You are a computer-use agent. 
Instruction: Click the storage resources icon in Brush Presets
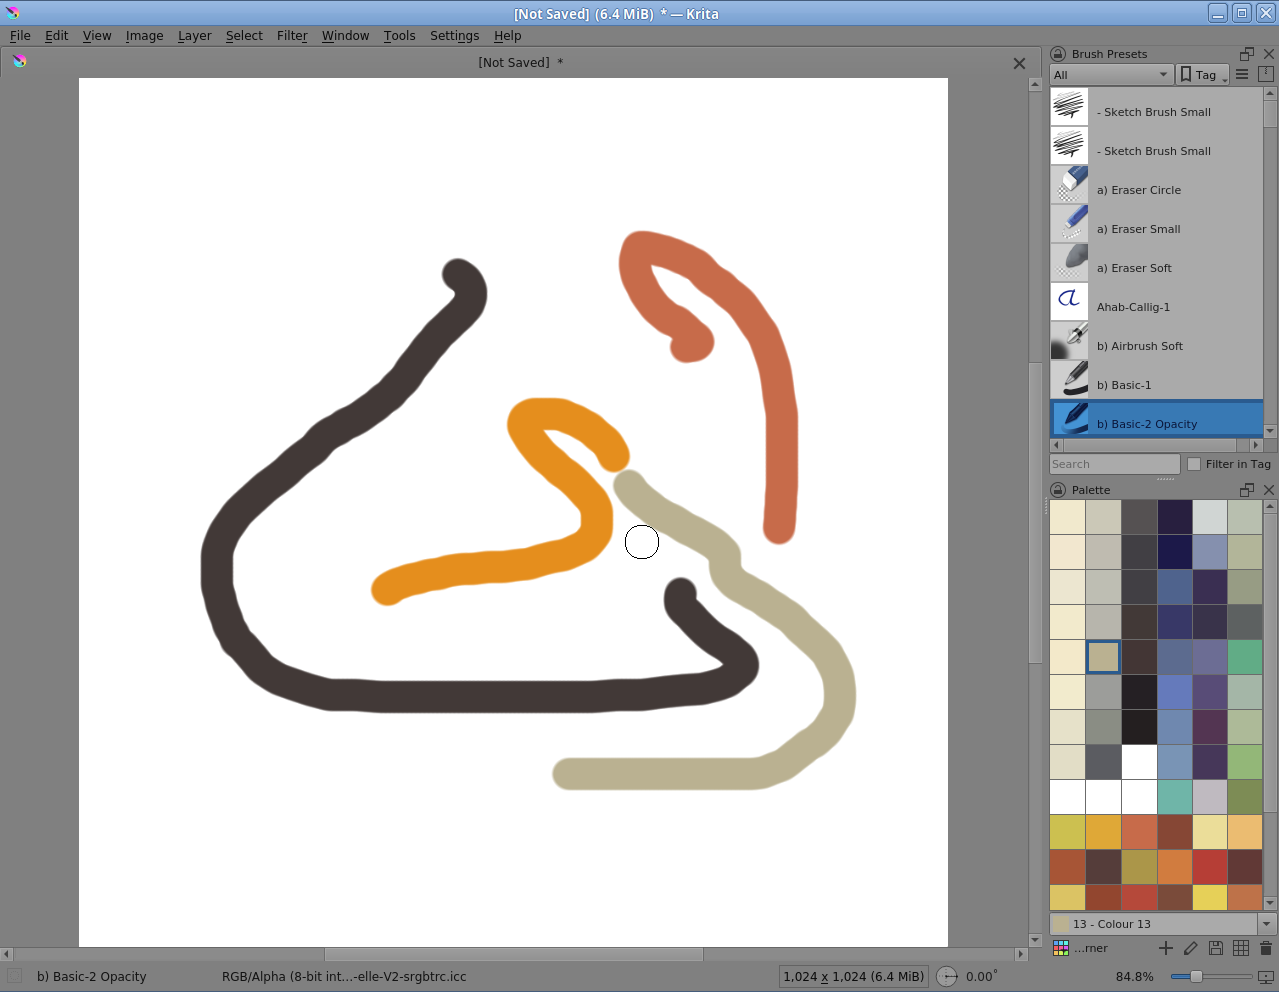pyautogui.click(x=1265, y=74)
